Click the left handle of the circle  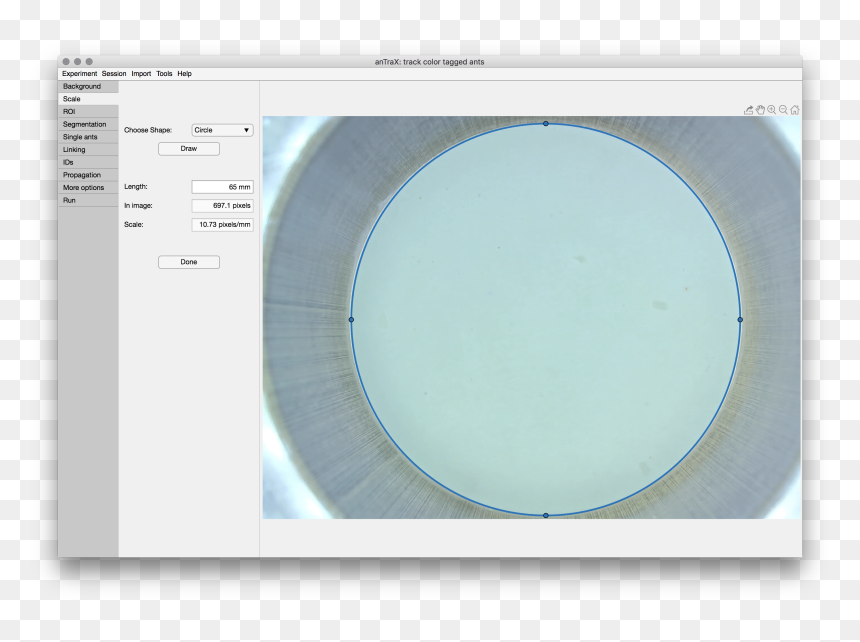[351, 319]
